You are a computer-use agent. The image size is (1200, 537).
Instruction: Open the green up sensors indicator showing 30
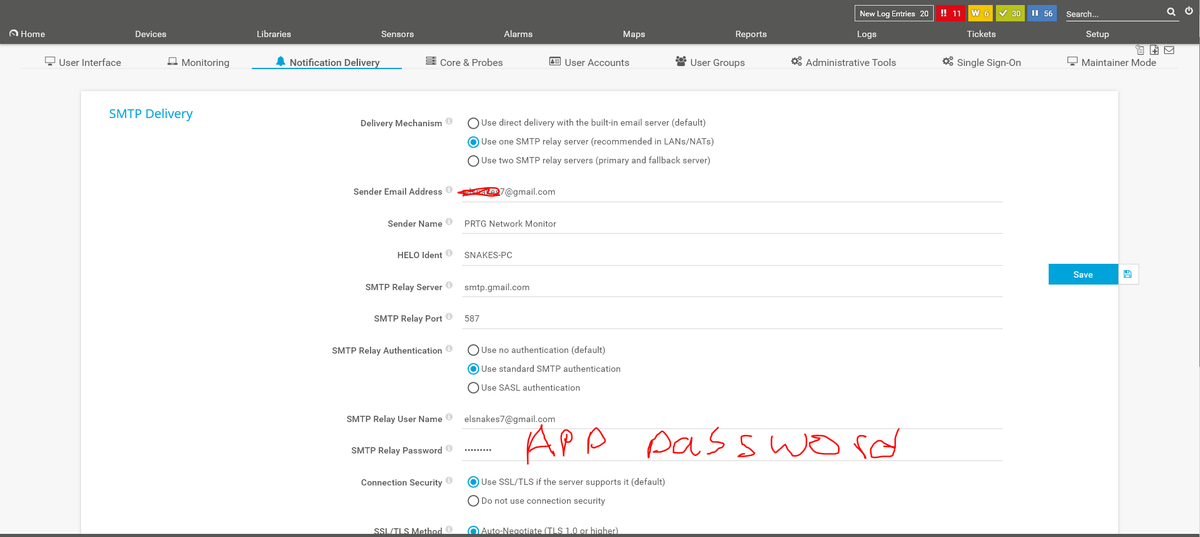click(1010, 13)
